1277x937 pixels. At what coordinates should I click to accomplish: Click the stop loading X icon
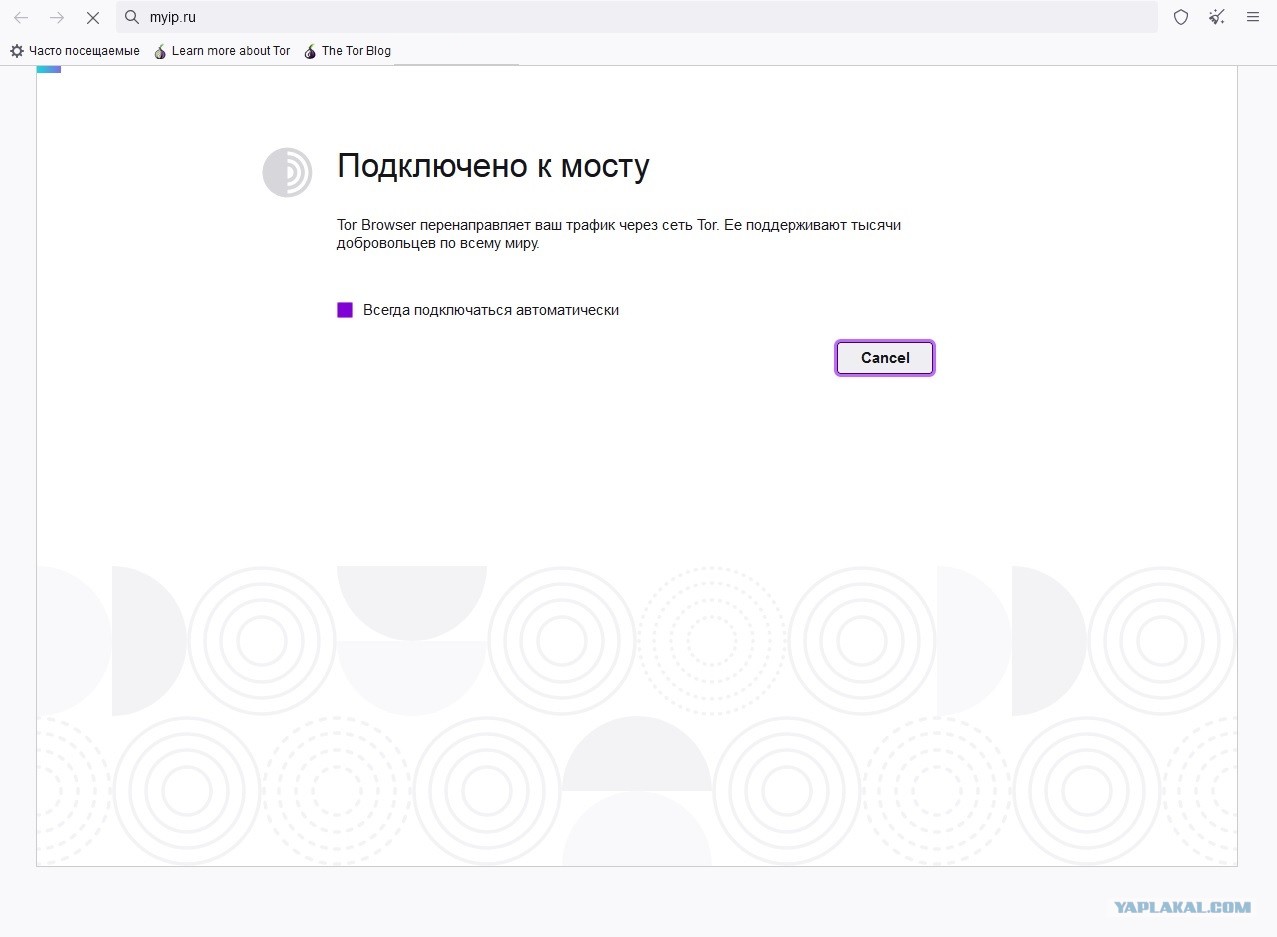[x=93, y=17]
